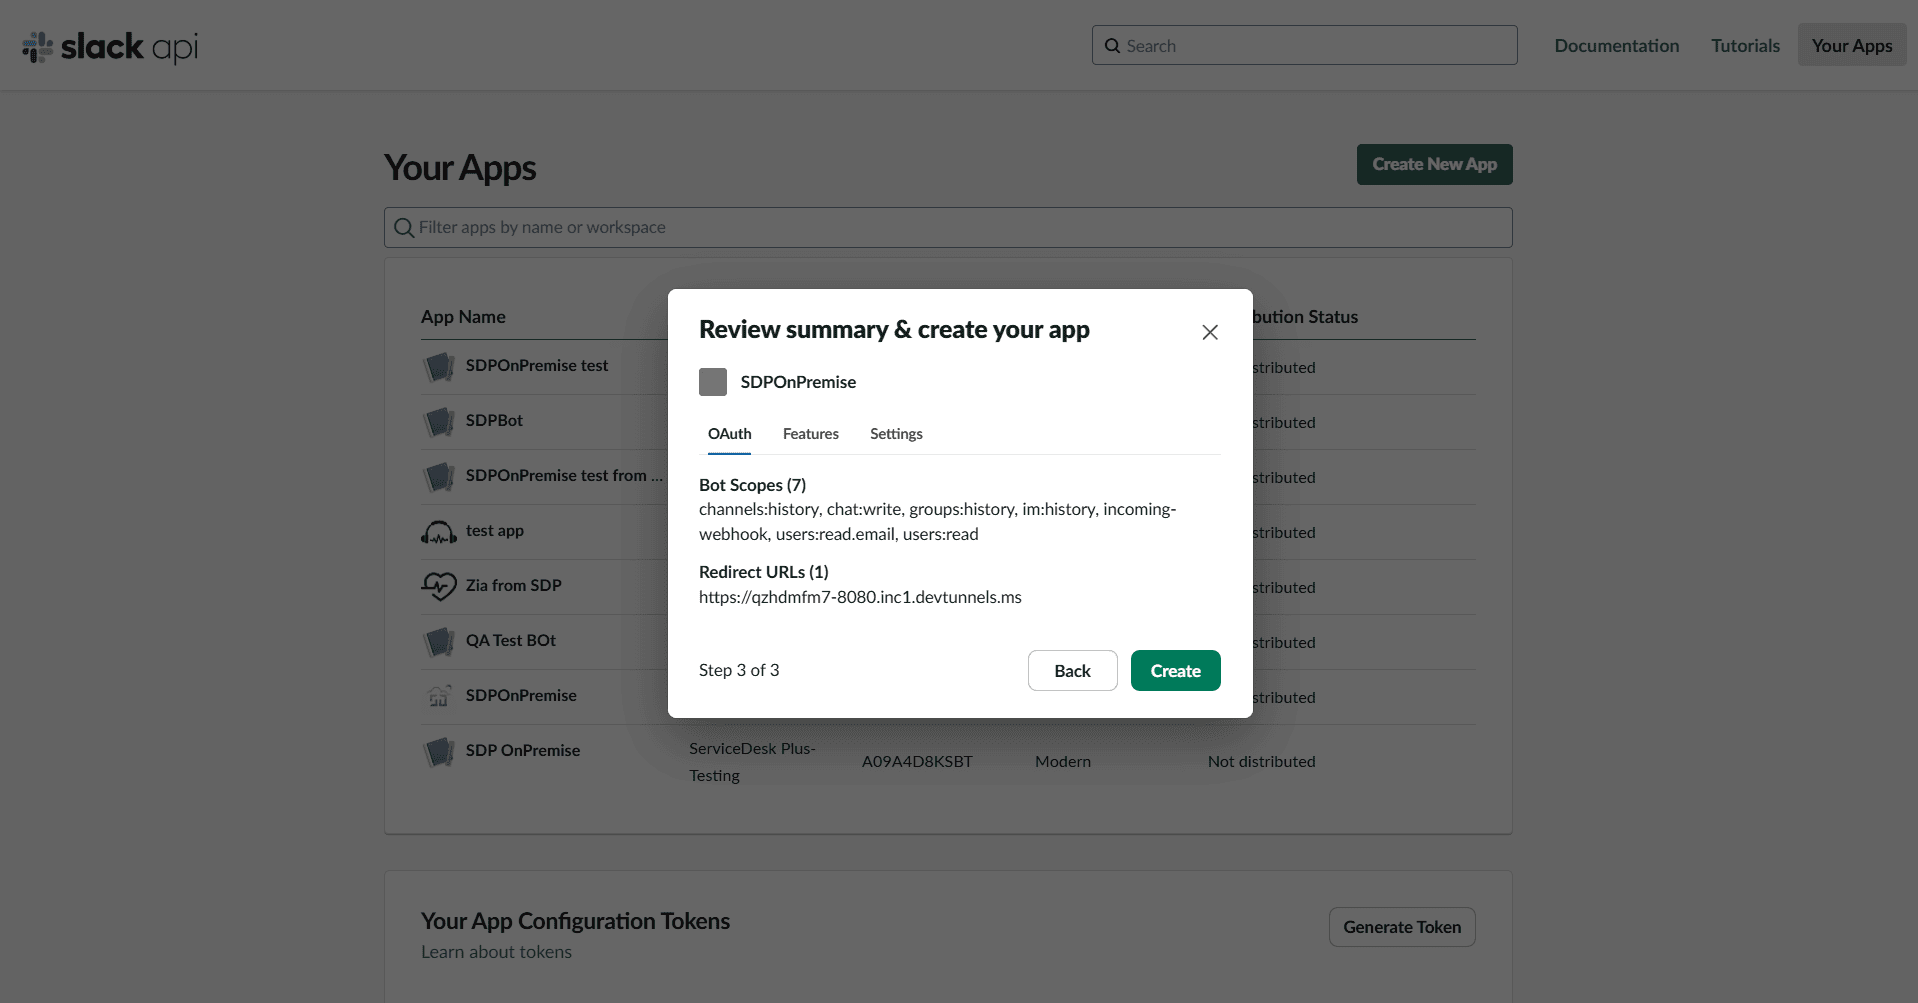Click the SDP OnPremise app icon
Image resolution: width=1918 pixels, height=1003 pixels.
coord(438,751)
